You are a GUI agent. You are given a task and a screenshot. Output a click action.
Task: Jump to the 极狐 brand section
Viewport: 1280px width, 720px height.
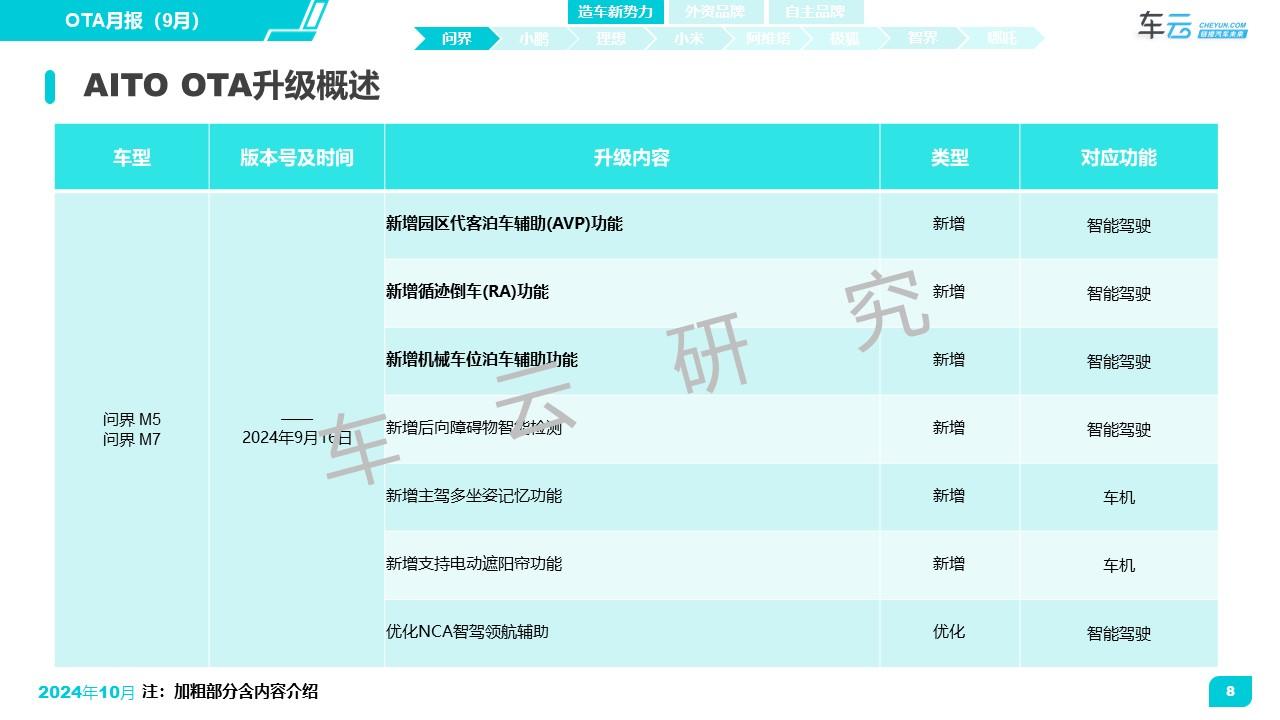[x=845, y=39]
